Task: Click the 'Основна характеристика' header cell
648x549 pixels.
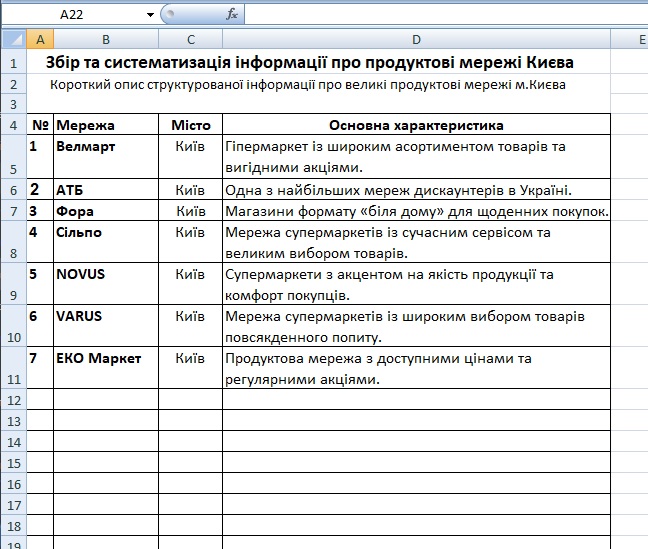Action: 416,125
